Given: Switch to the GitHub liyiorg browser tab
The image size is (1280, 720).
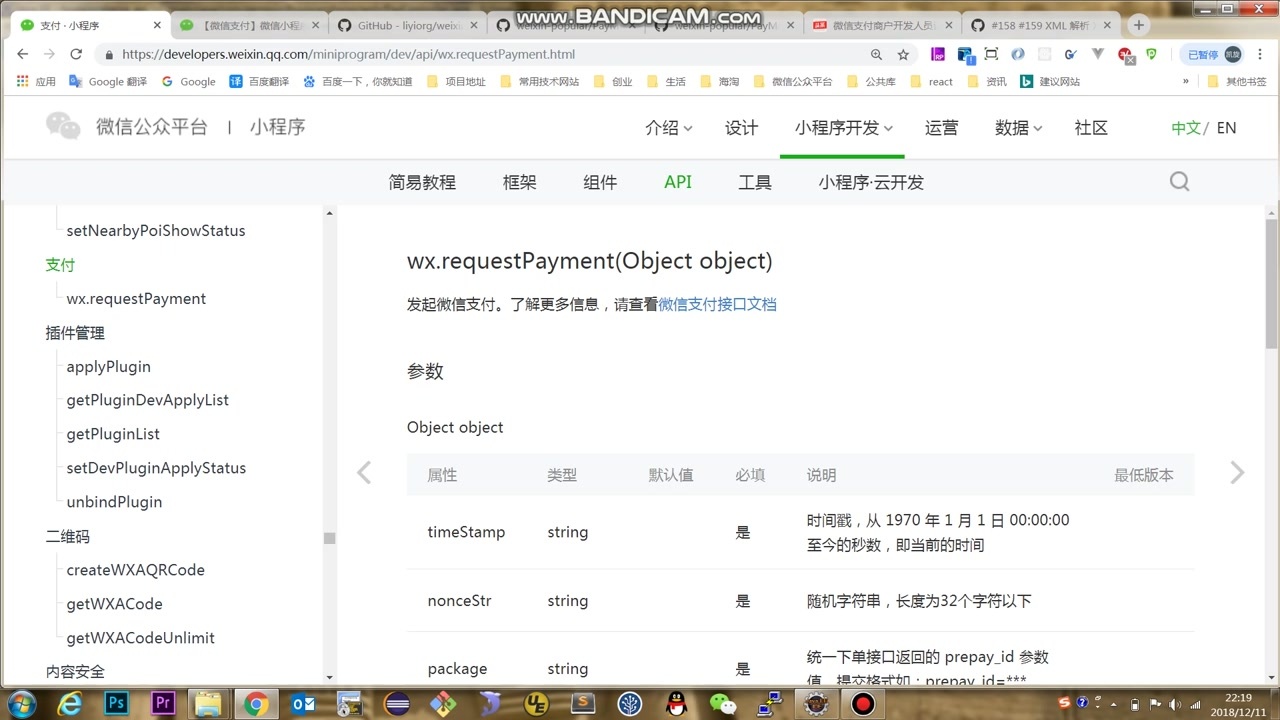Looking at the screenshot, I should tap(406, 25).
